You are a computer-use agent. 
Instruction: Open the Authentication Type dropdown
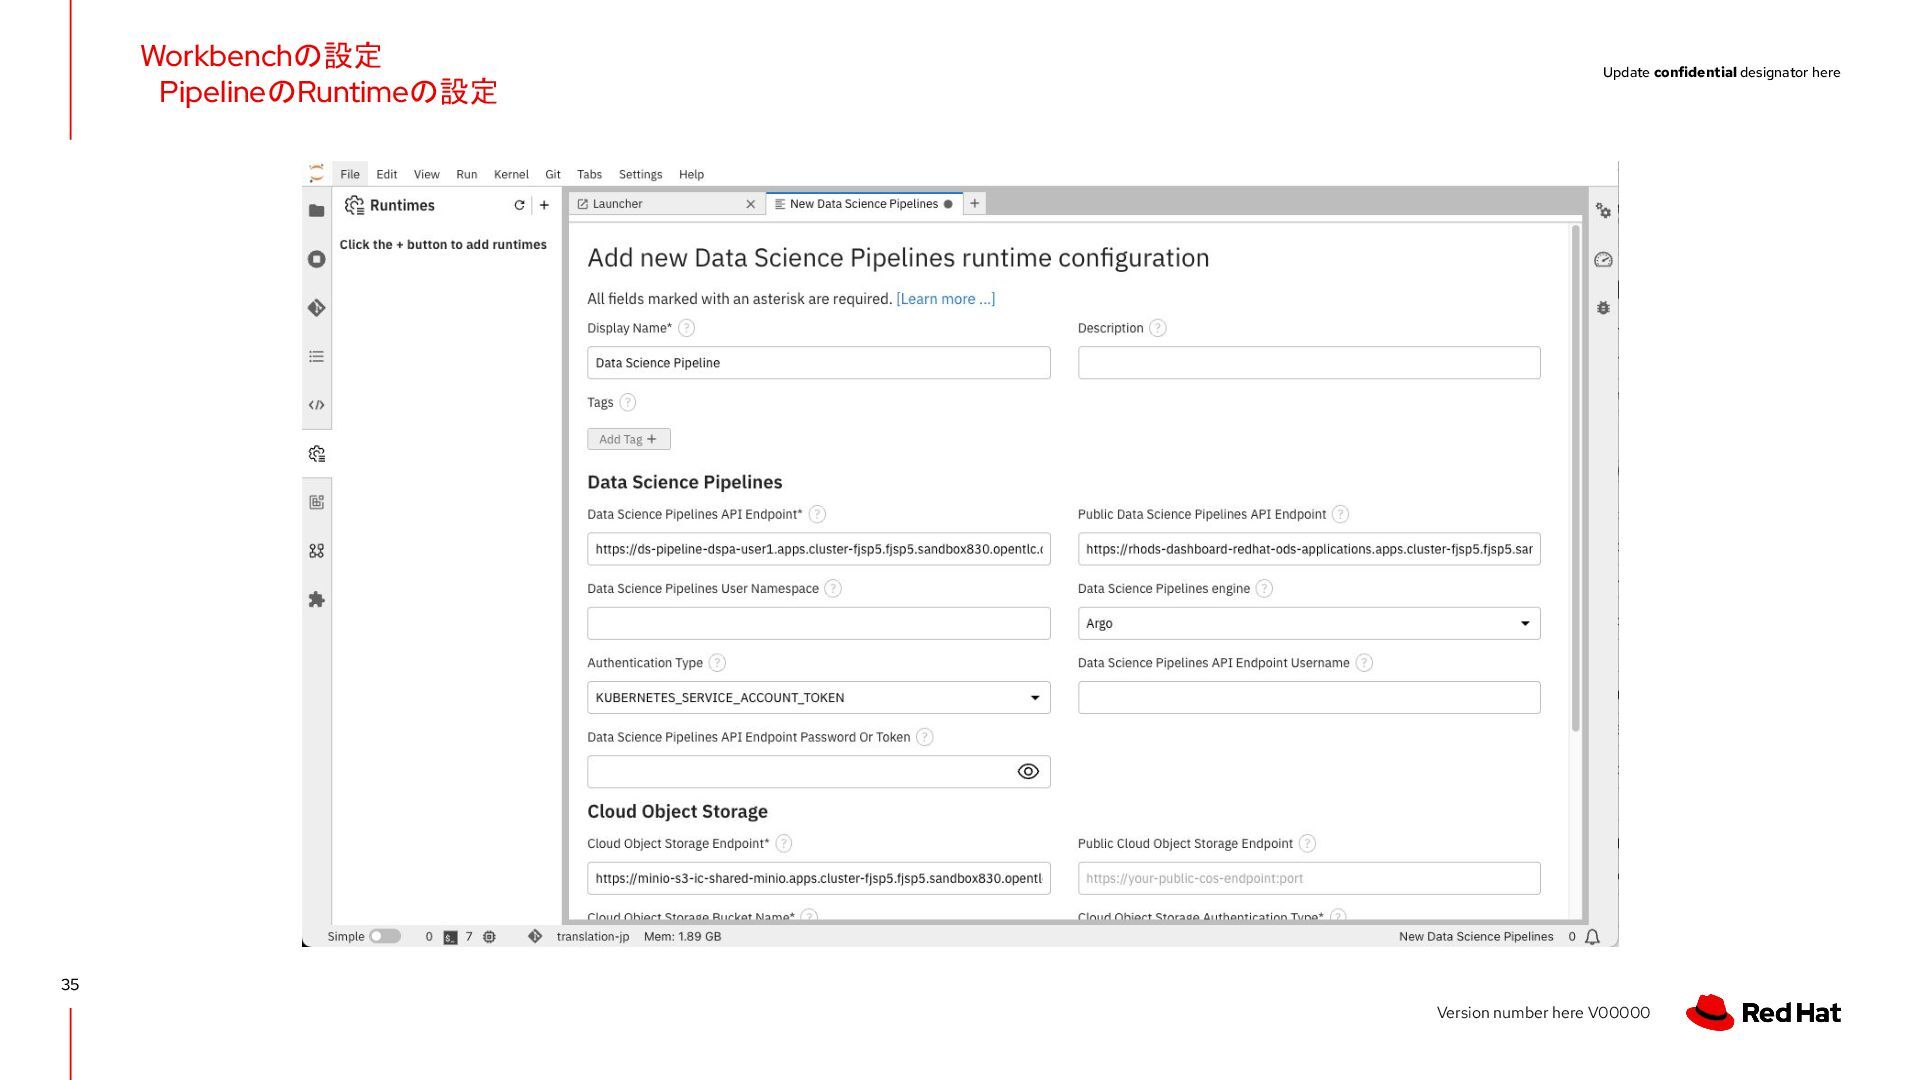(818, 698)
